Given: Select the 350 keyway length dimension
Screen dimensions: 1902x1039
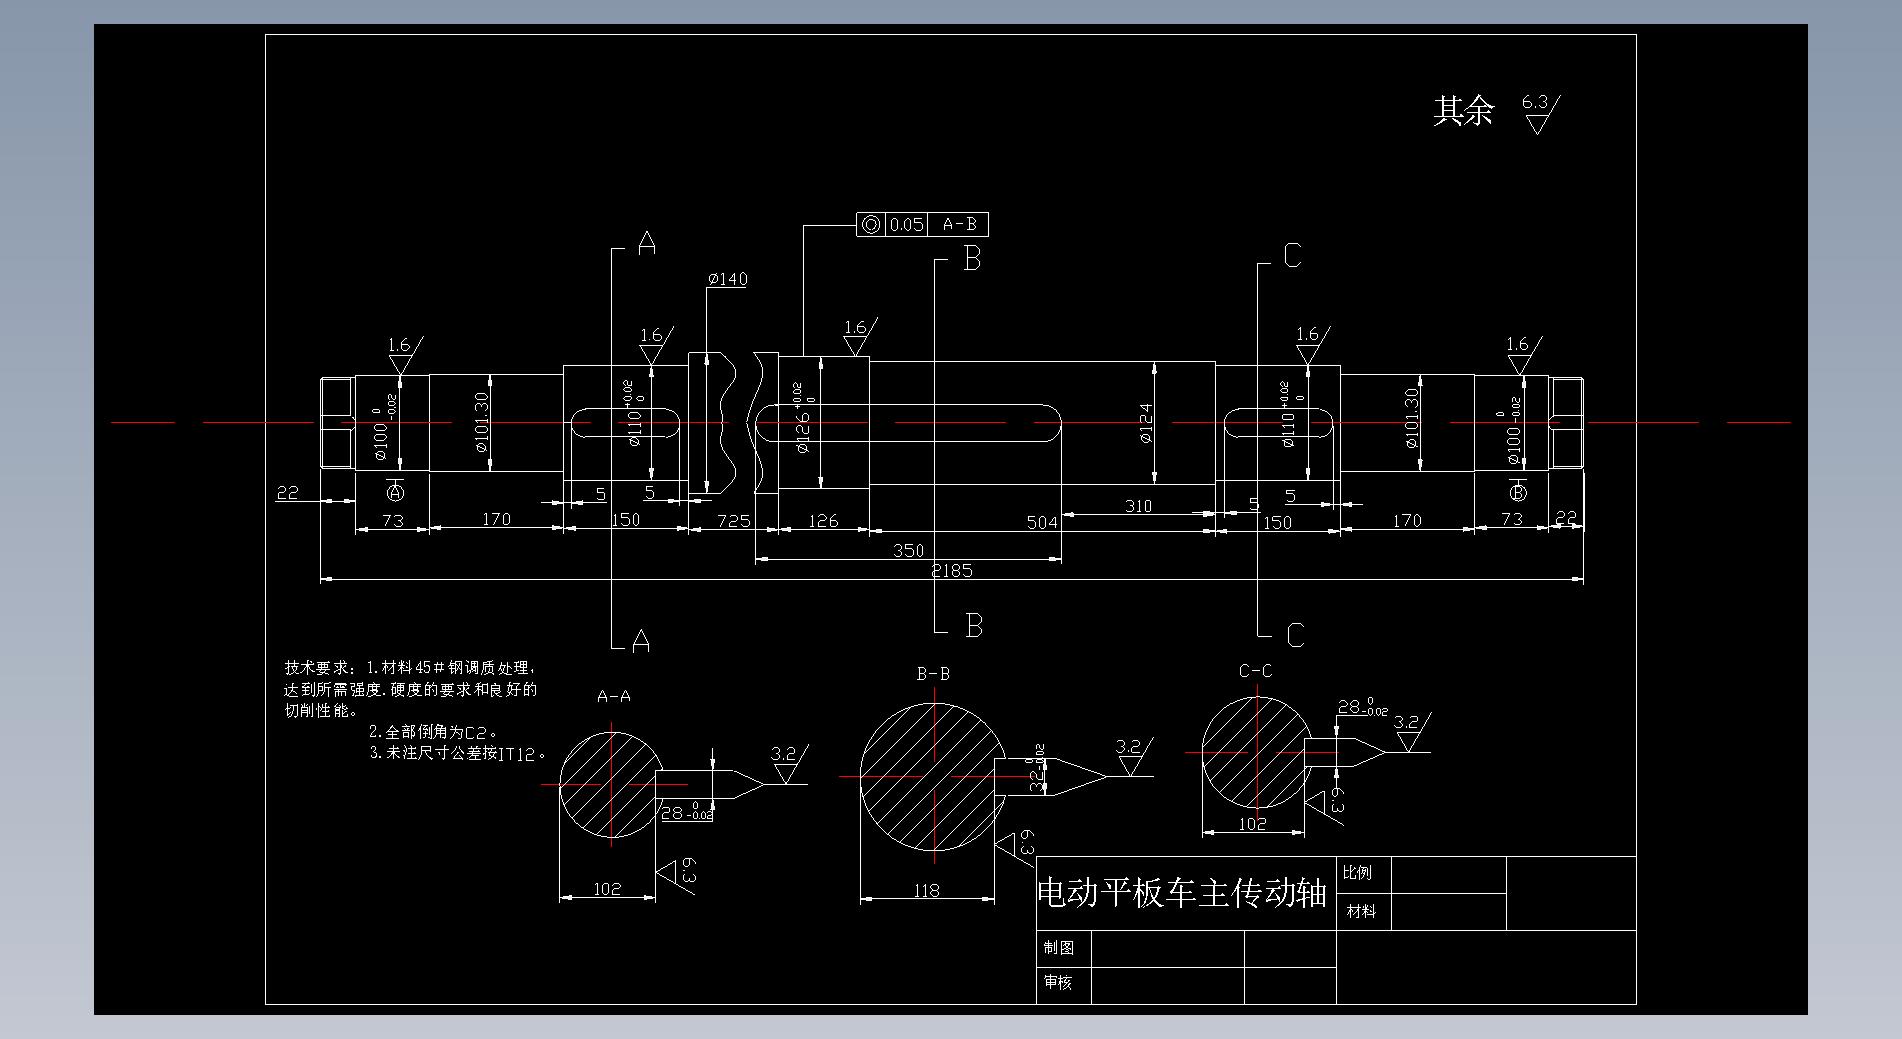Looking at the screenshot, I should (908, 551).
